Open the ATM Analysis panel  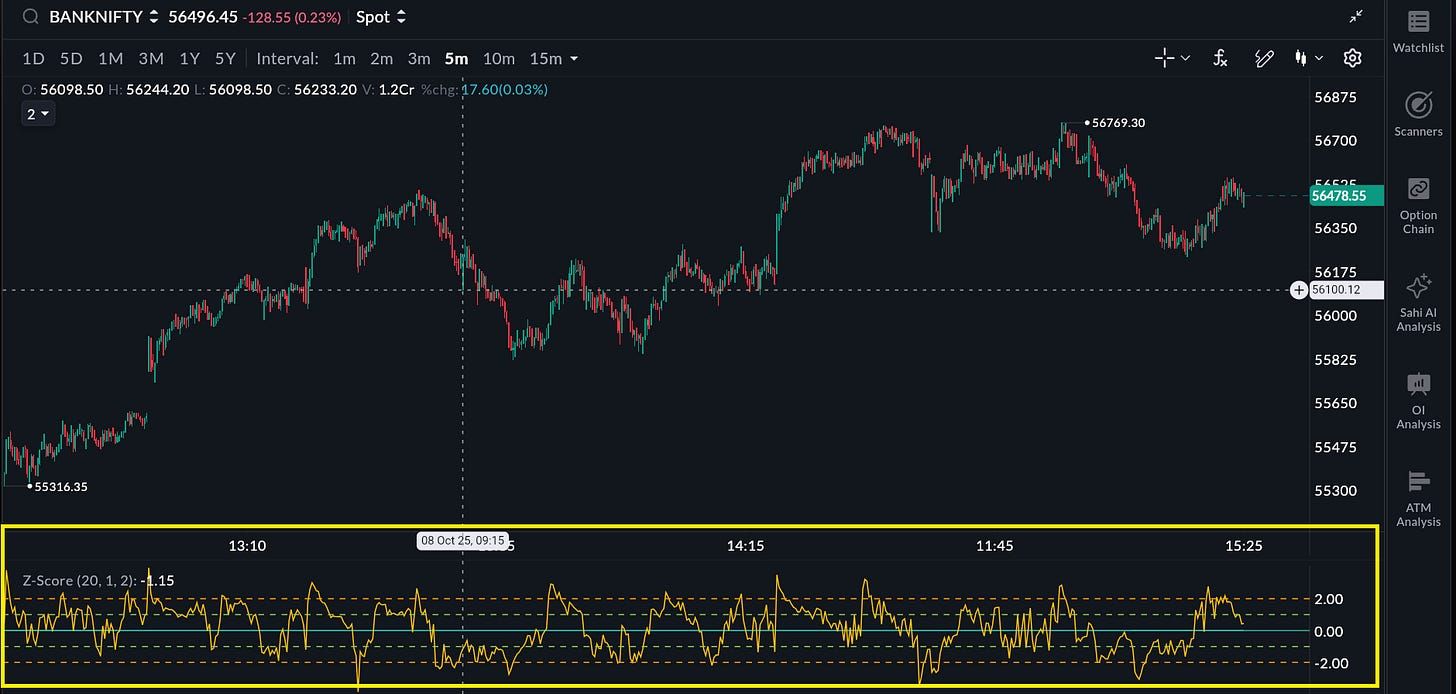tap(1418, 497)
